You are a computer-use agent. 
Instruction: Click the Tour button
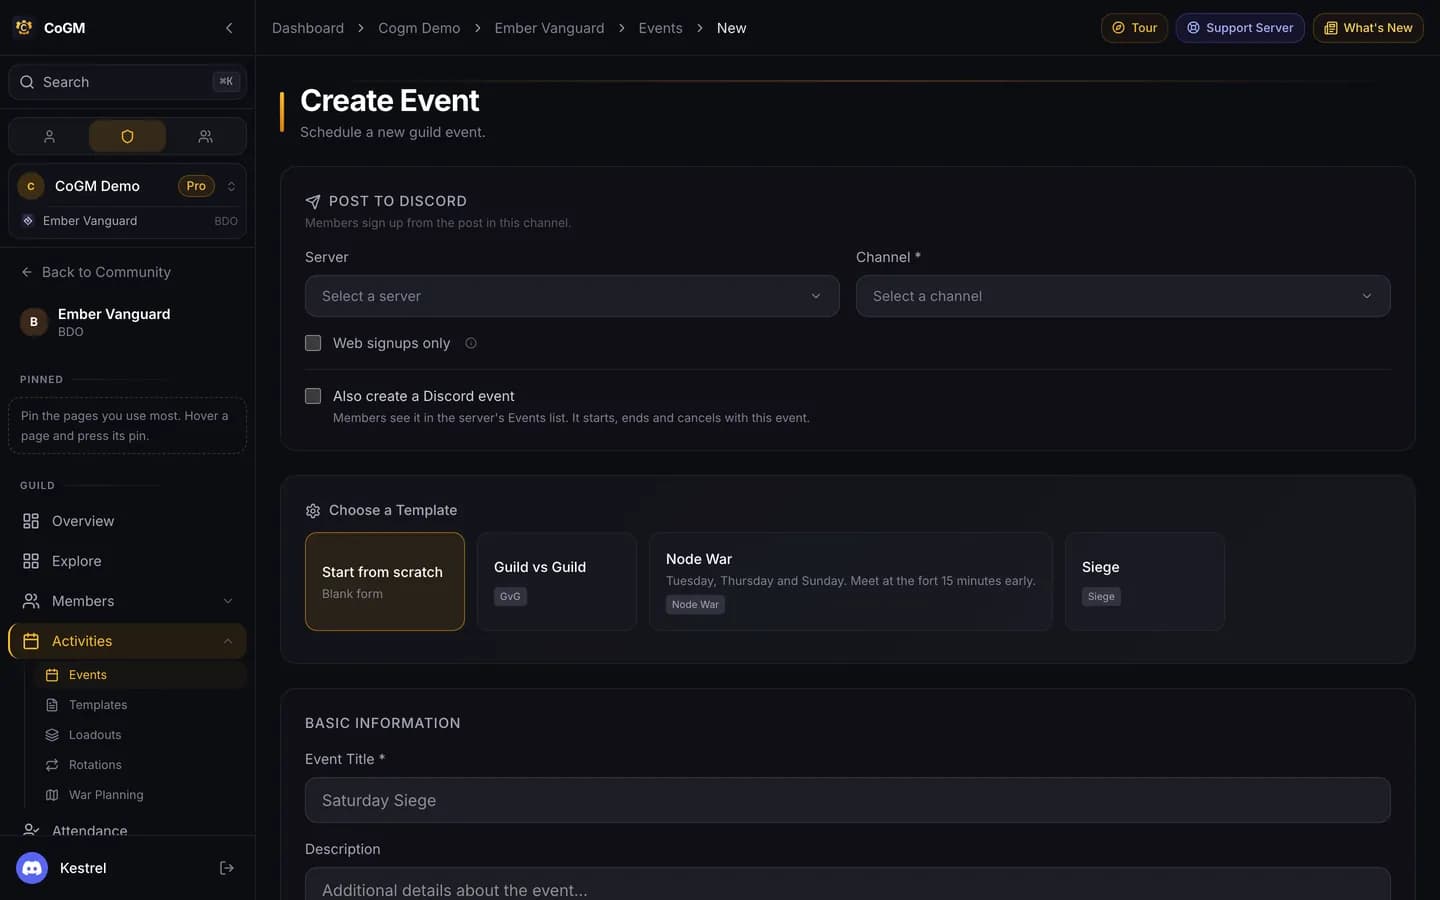click(x=1134, y=28)
